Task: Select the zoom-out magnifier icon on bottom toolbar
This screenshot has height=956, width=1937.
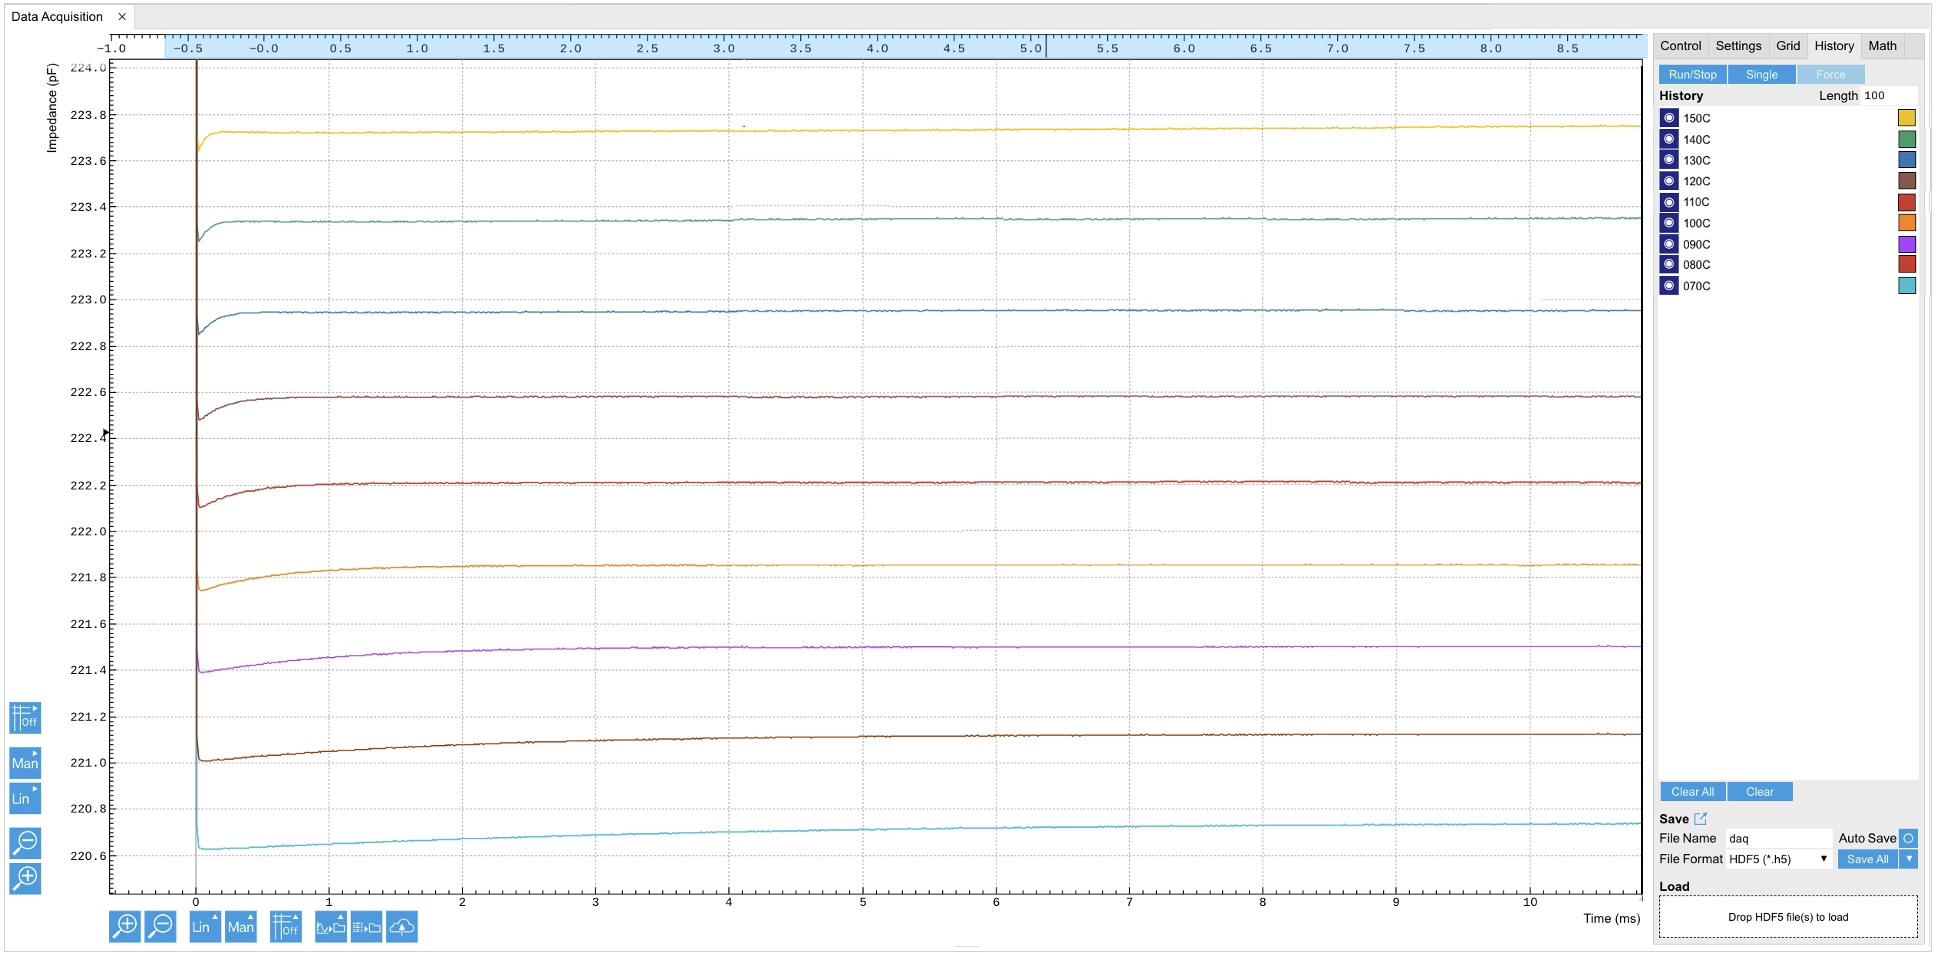Action: [158, 926]
